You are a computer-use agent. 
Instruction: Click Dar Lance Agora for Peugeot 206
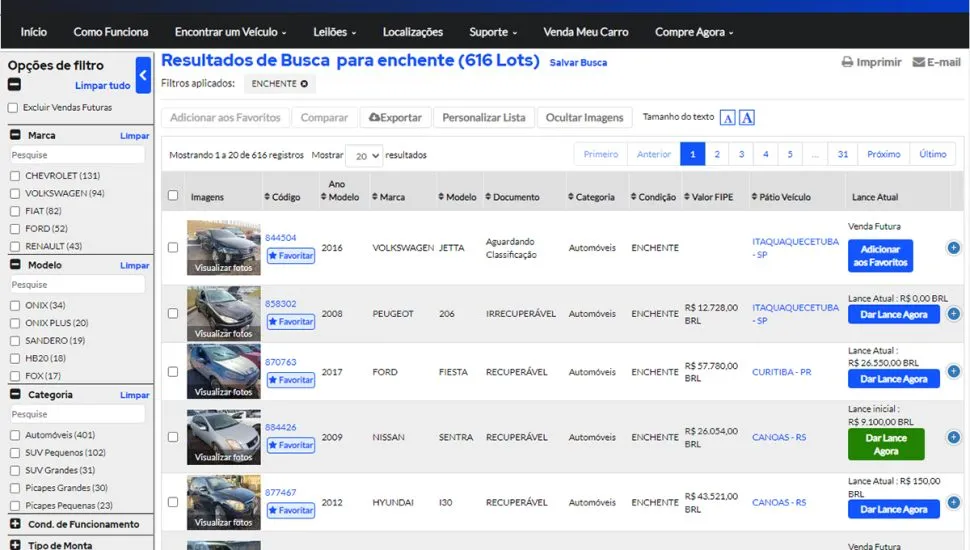click(893, 315)
